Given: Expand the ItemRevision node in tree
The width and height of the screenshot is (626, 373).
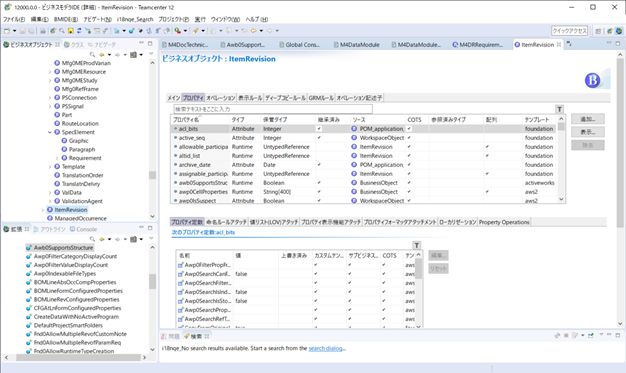Looking at the screenshot, I should click(42, 210).
